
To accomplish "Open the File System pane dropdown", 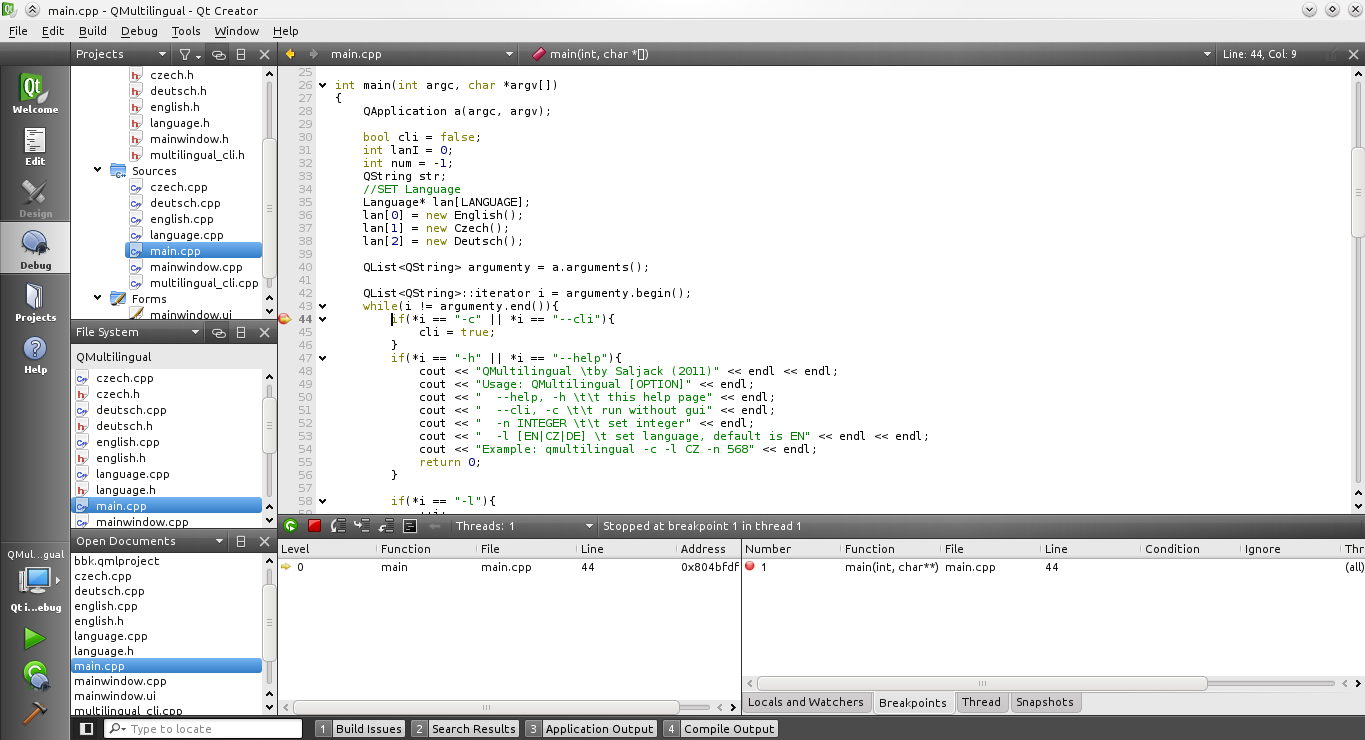I will tap(138, 332).
